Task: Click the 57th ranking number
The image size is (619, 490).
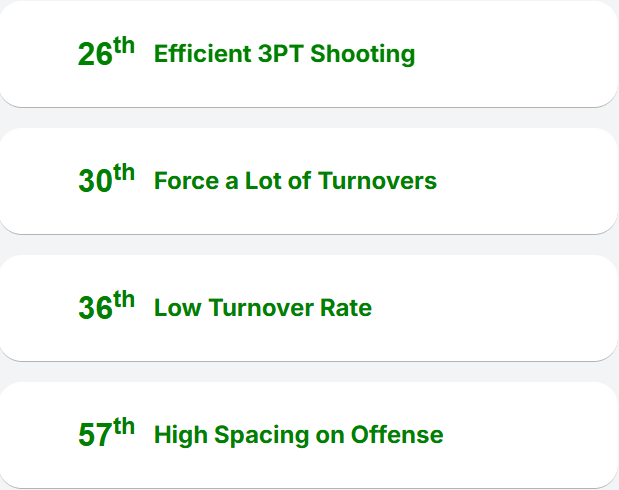Action: click(x=95, y=437)
